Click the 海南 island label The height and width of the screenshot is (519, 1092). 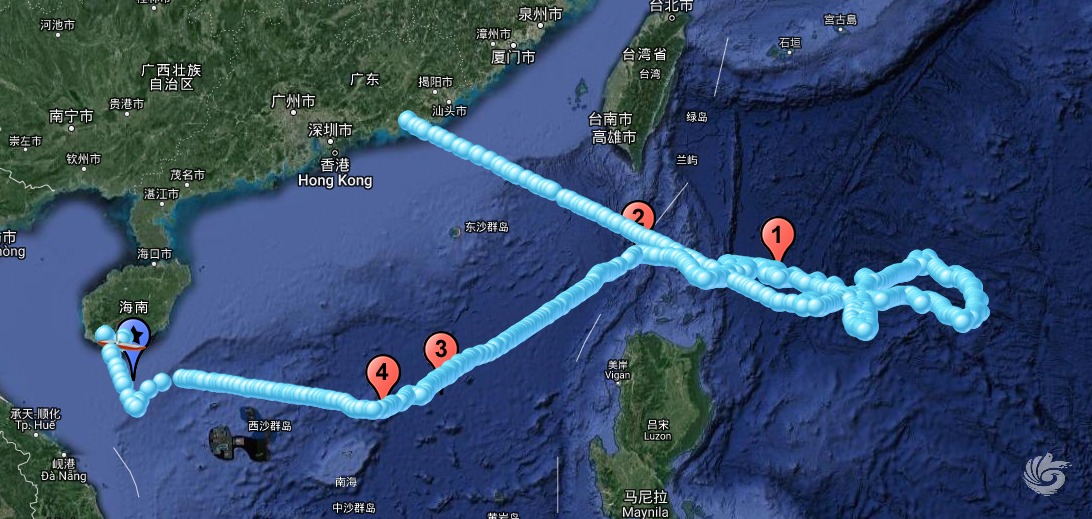pos(134,307)
